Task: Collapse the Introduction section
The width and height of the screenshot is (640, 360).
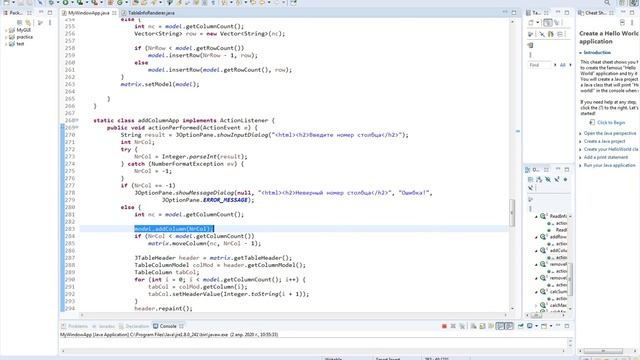Action: (580, 53)
